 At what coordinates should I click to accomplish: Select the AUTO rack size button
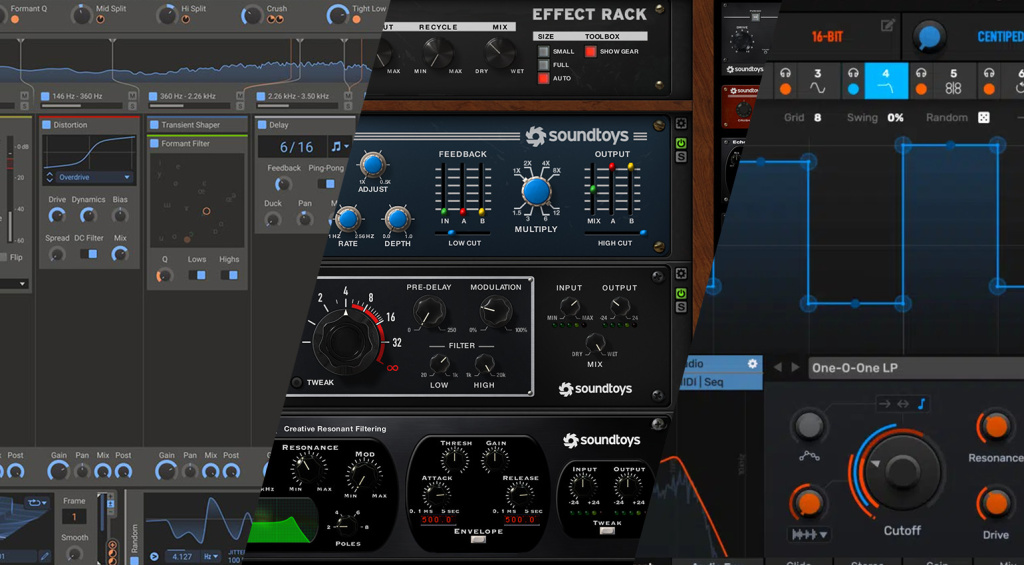(x=543, y=78)
